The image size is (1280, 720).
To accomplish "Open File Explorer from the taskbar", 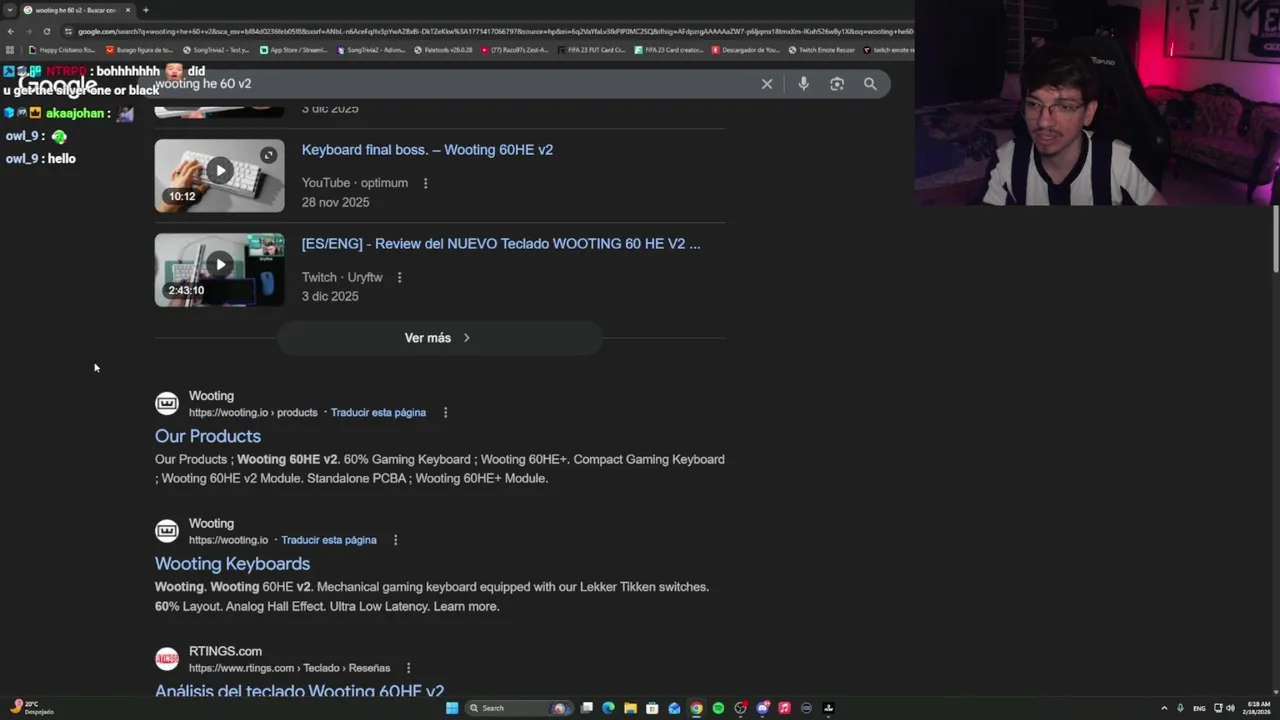I will click(630, 708).
